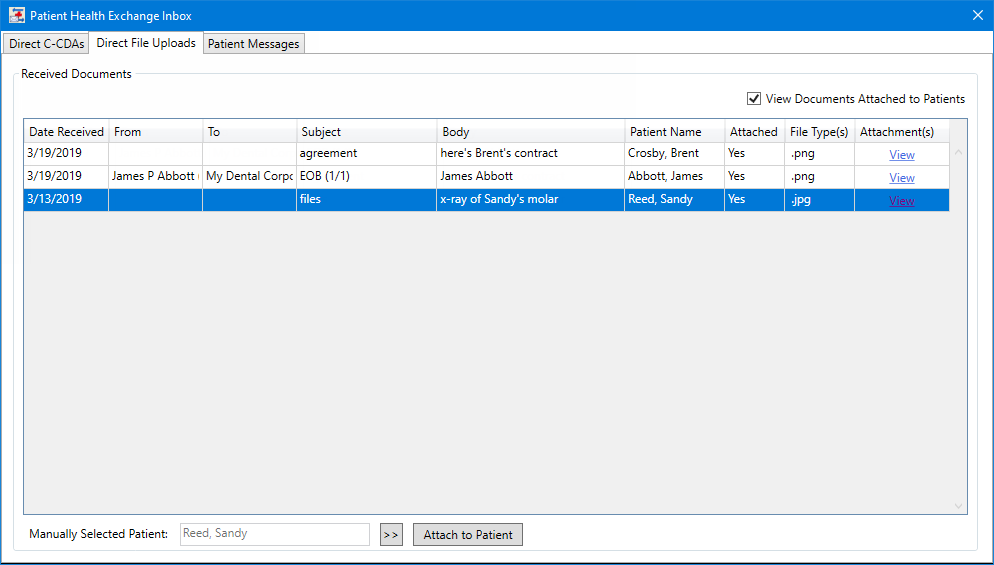
Task: View attachment for Brent Crosby's agreement
Action: tap(901, 155)
